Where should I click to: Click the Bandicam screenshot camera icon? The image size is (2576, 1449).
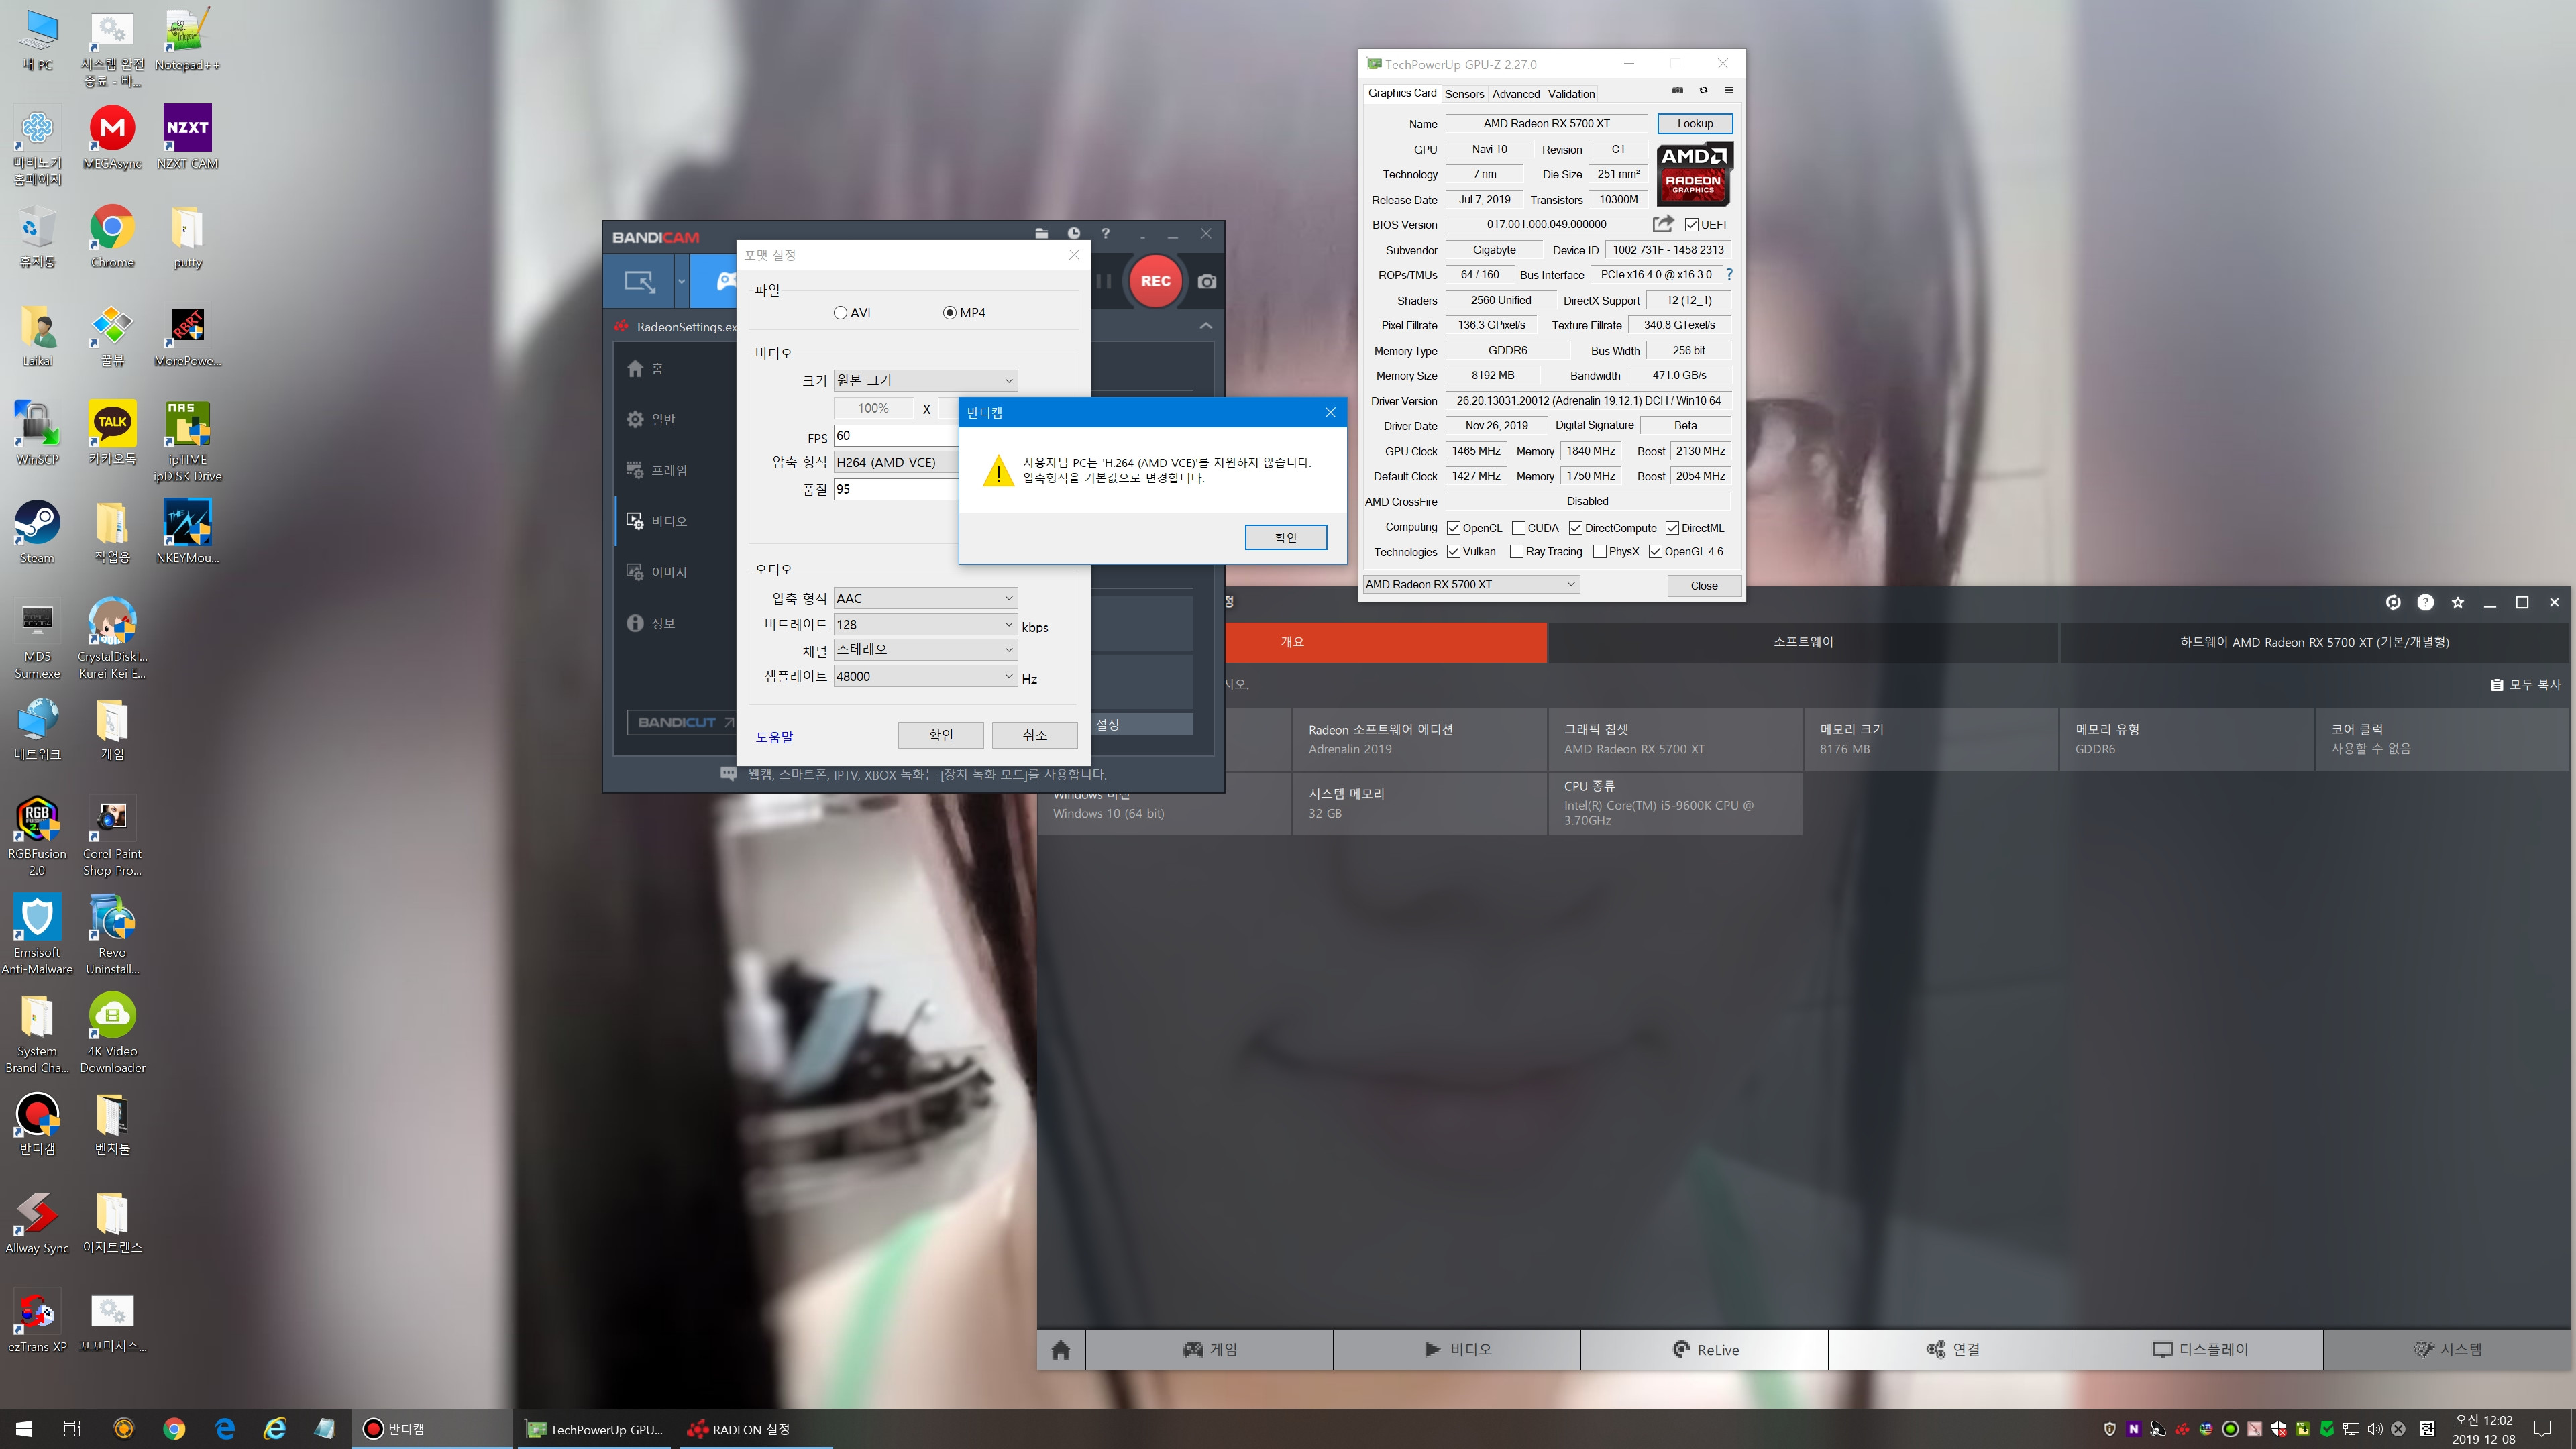(1207, 282)
